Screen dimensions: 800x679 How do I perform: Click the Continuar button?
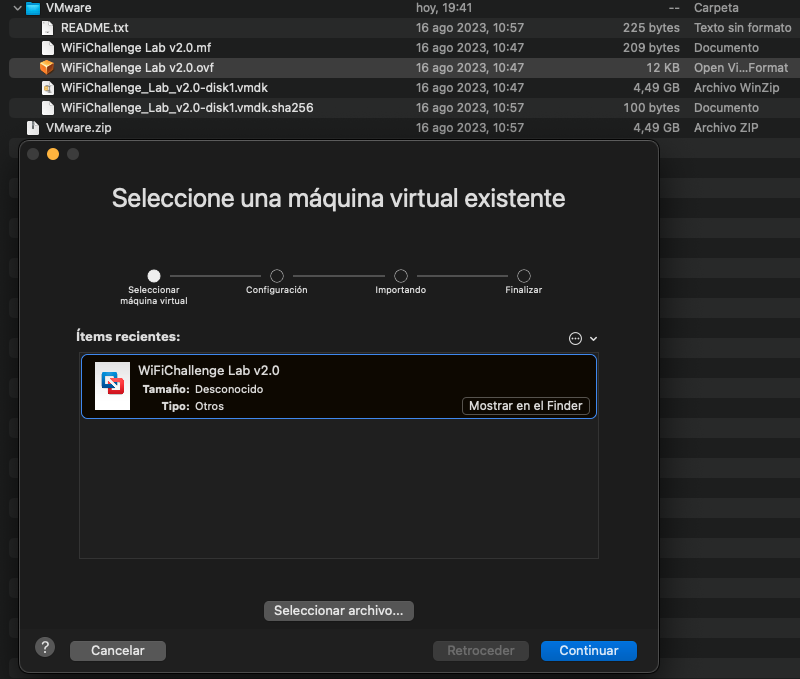tap(589, 651)
